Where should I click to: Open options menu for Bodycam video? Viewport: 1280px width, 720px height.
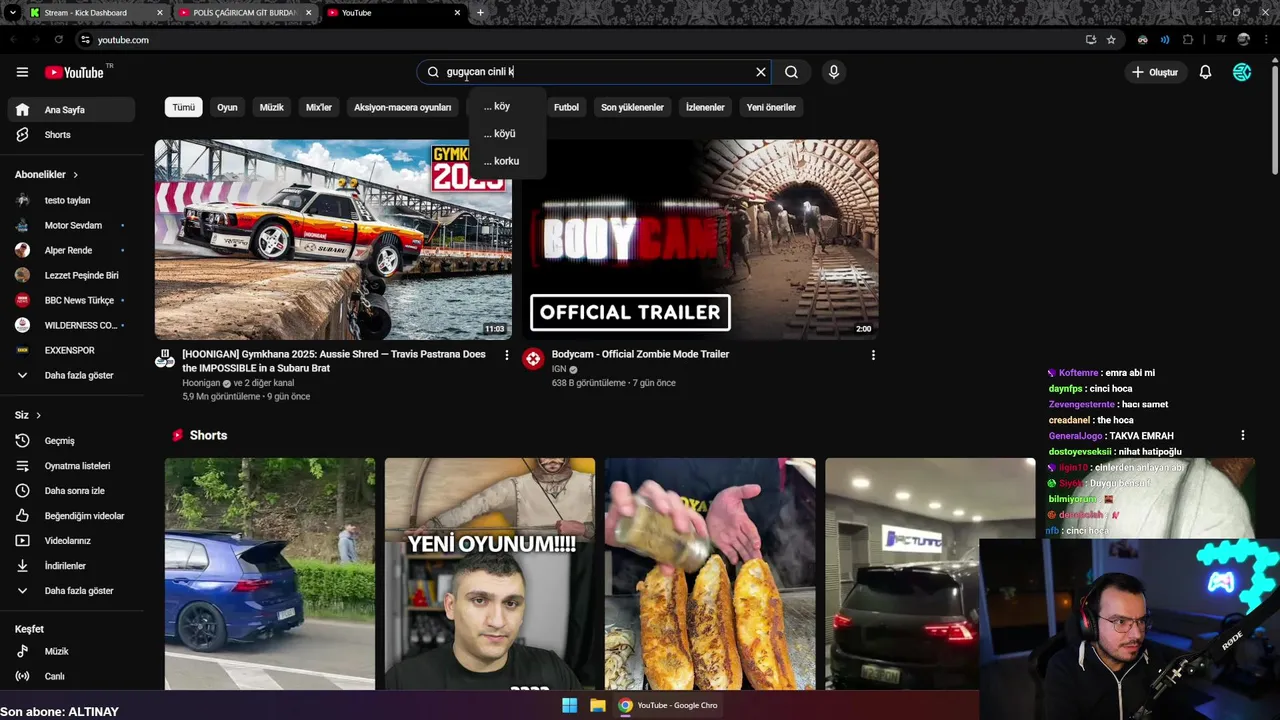click(x=873, y=355)
